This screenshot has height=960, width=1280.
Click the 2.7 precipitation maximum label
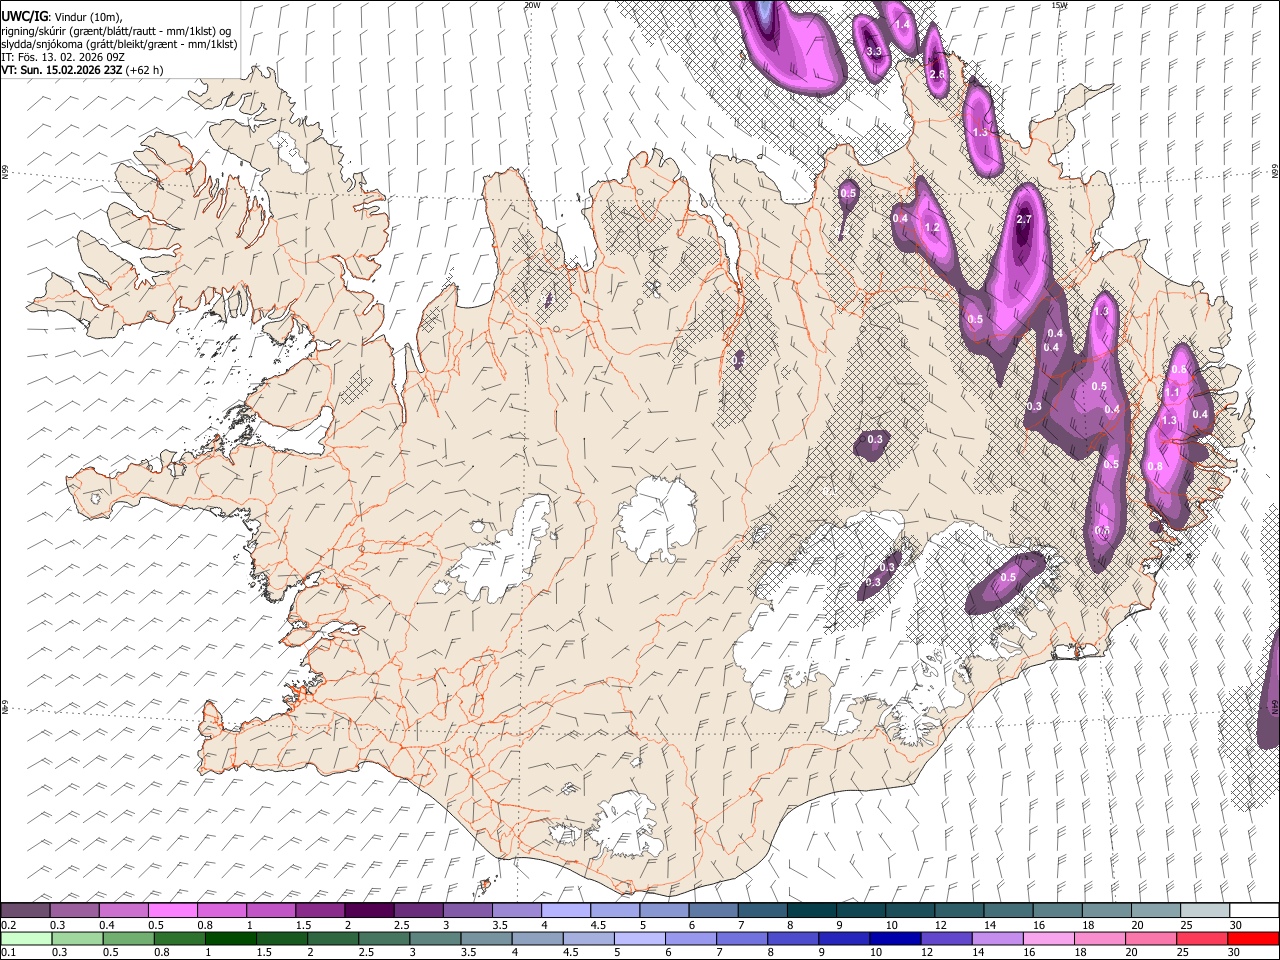(x=1023, y=219)
